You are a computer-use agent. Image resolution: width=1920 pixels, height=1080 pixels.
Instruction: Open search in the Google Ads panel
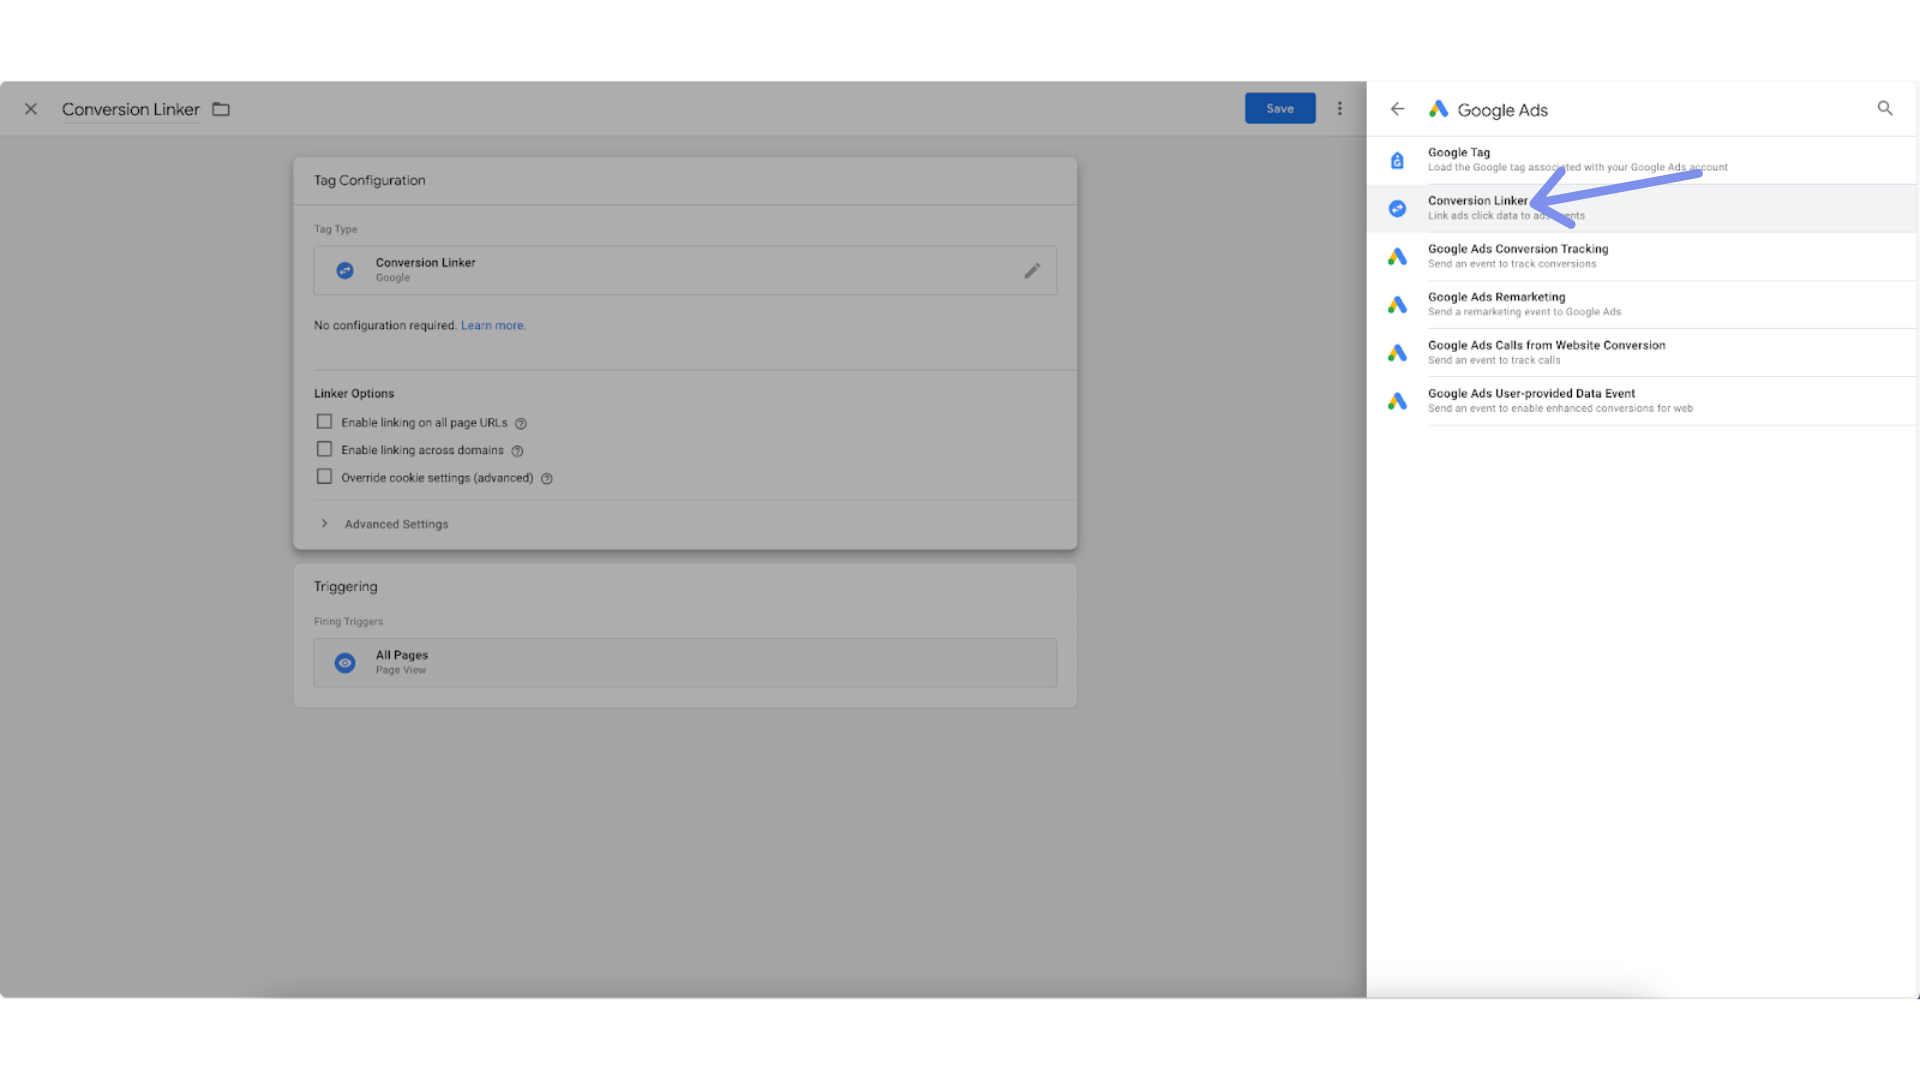(x=1884, y=108)
